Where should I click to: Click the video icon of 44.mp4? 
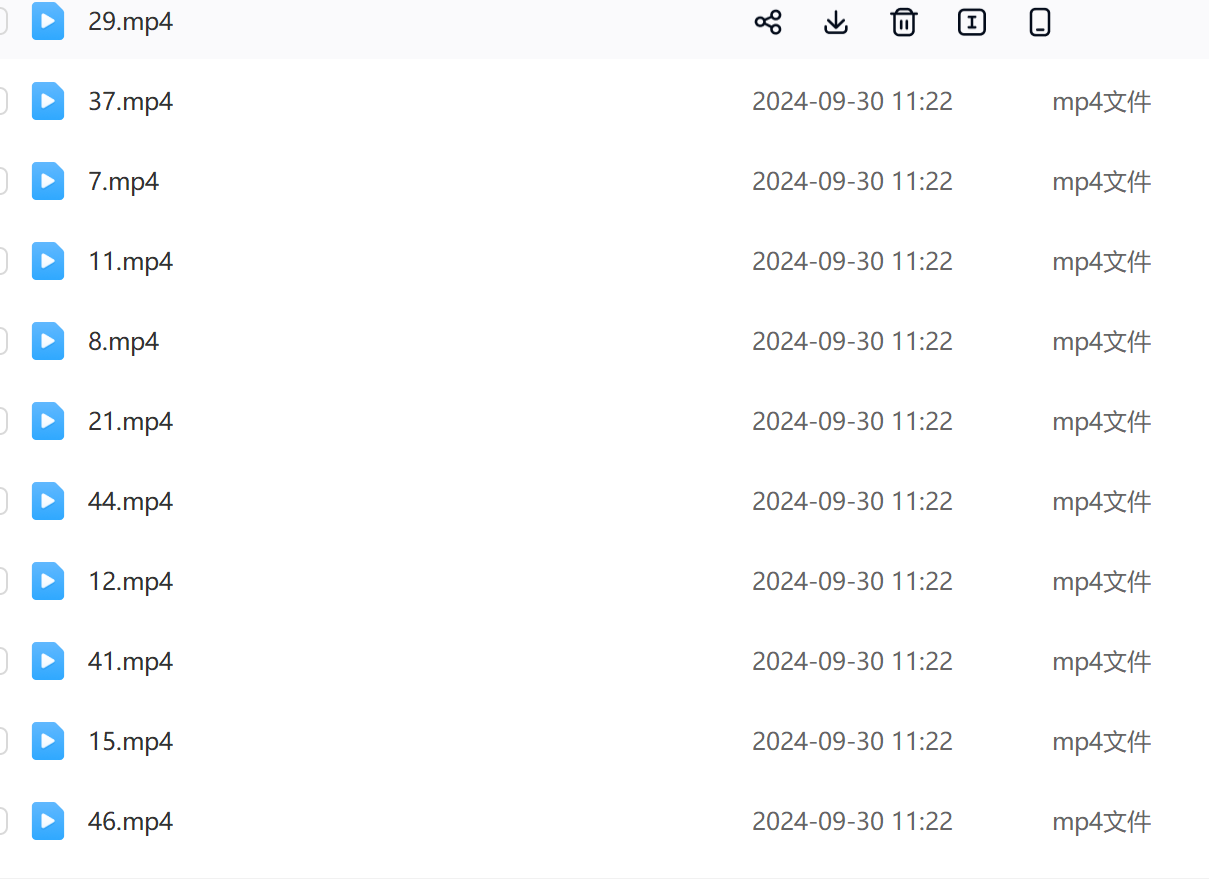tap(48, 501)
